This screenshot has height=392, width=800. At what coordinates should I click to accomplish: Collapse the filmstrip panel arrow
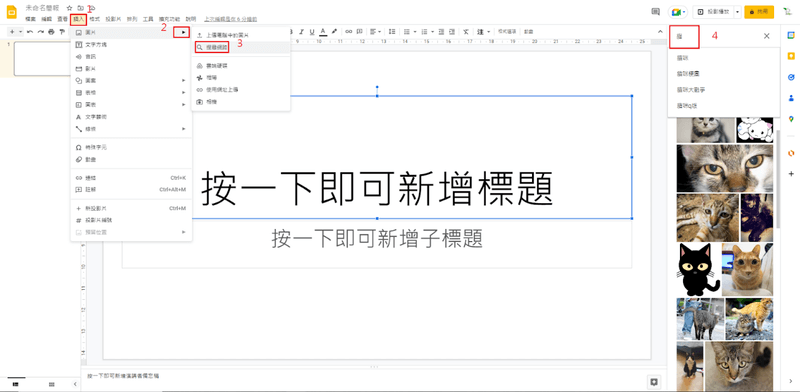click(x=76, y=384)
